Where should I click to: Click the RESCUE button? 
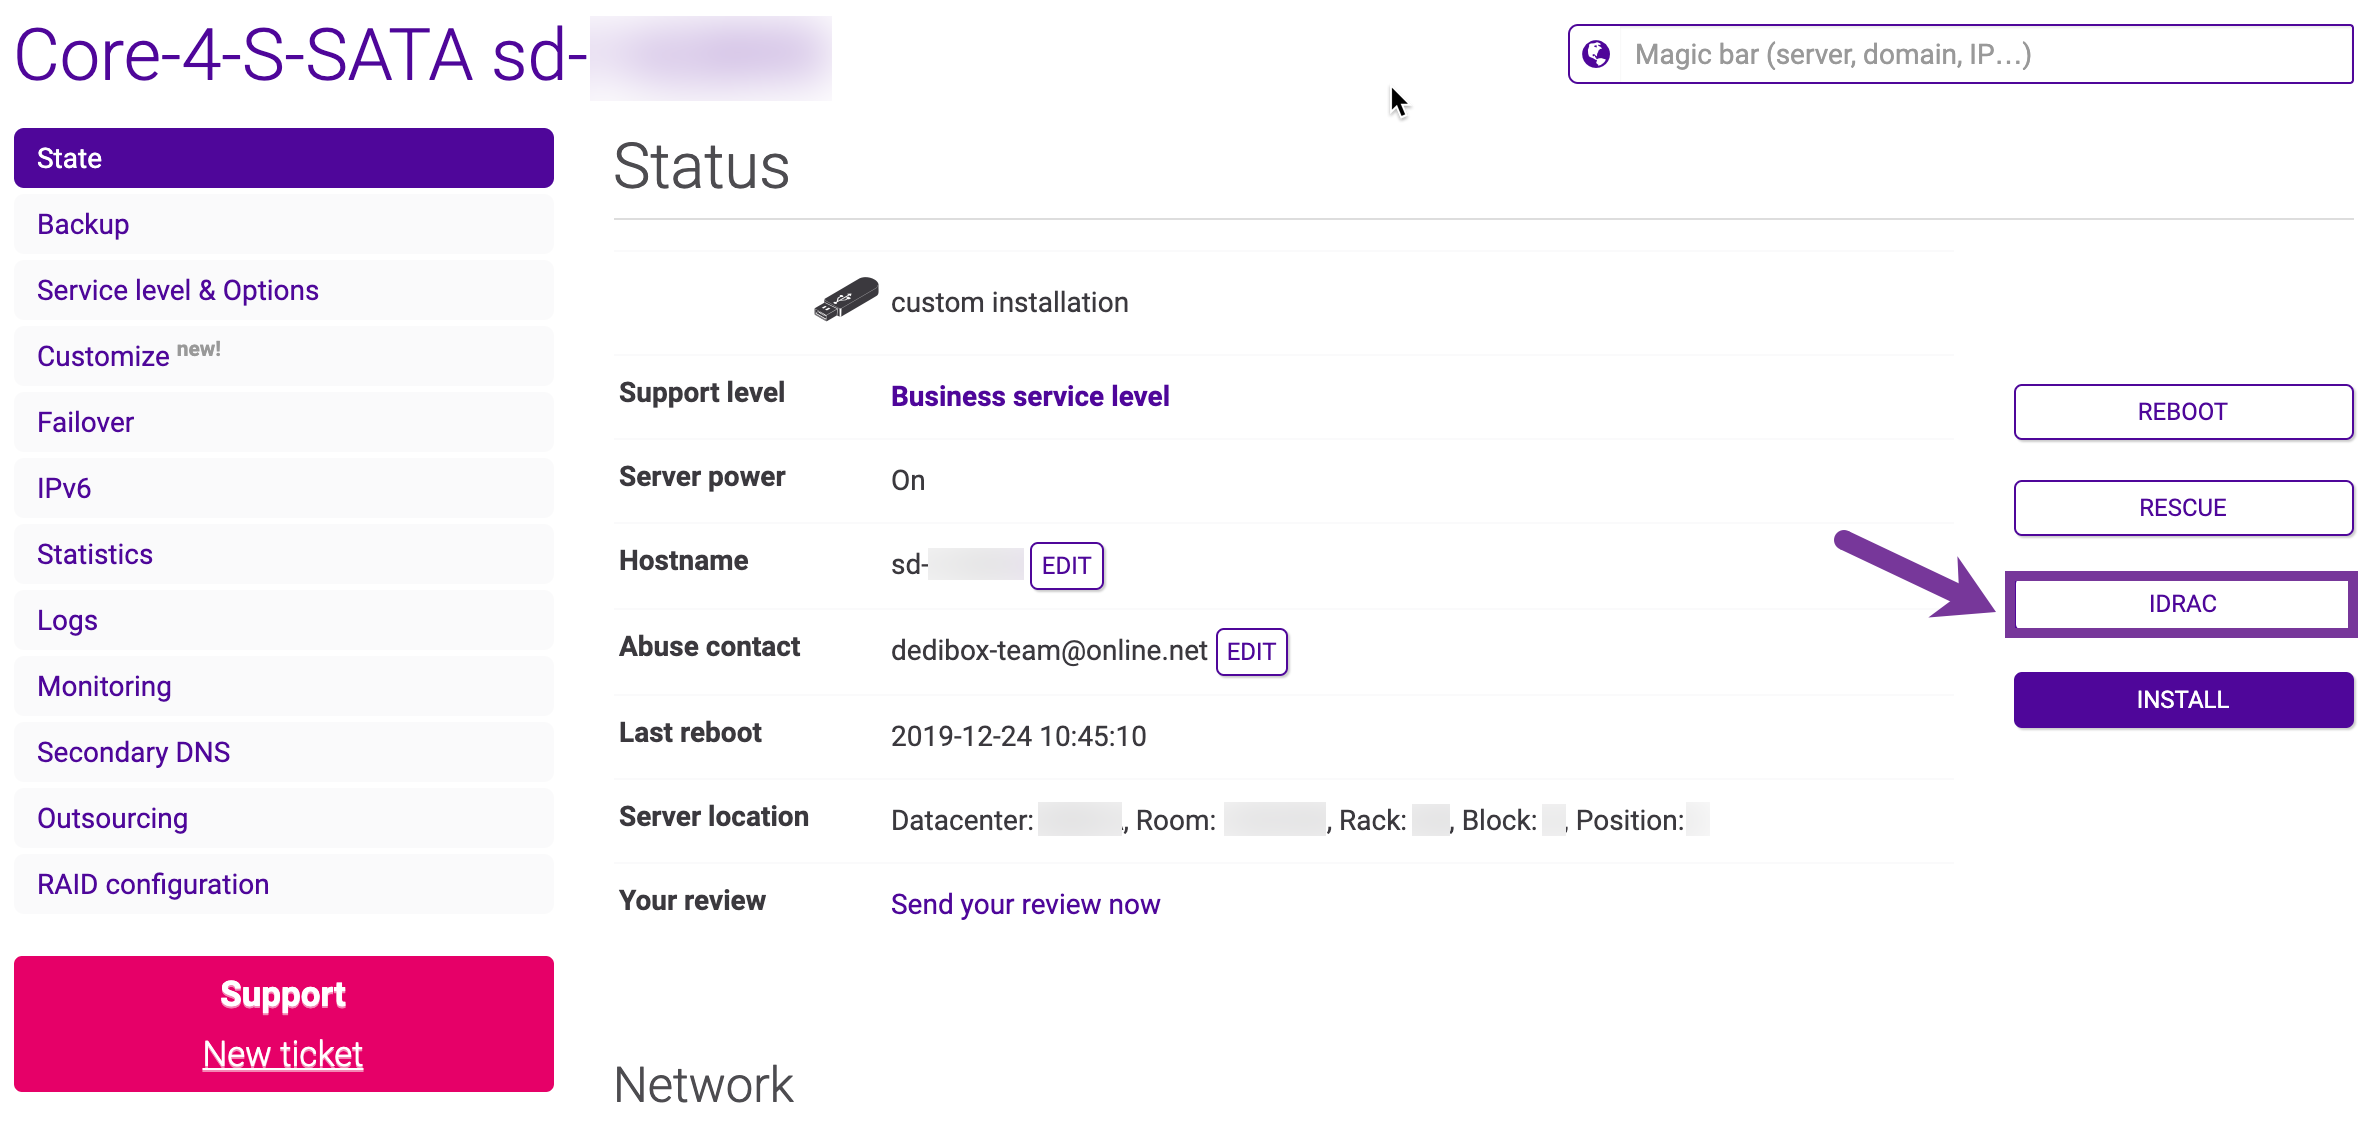(2182, 508)
